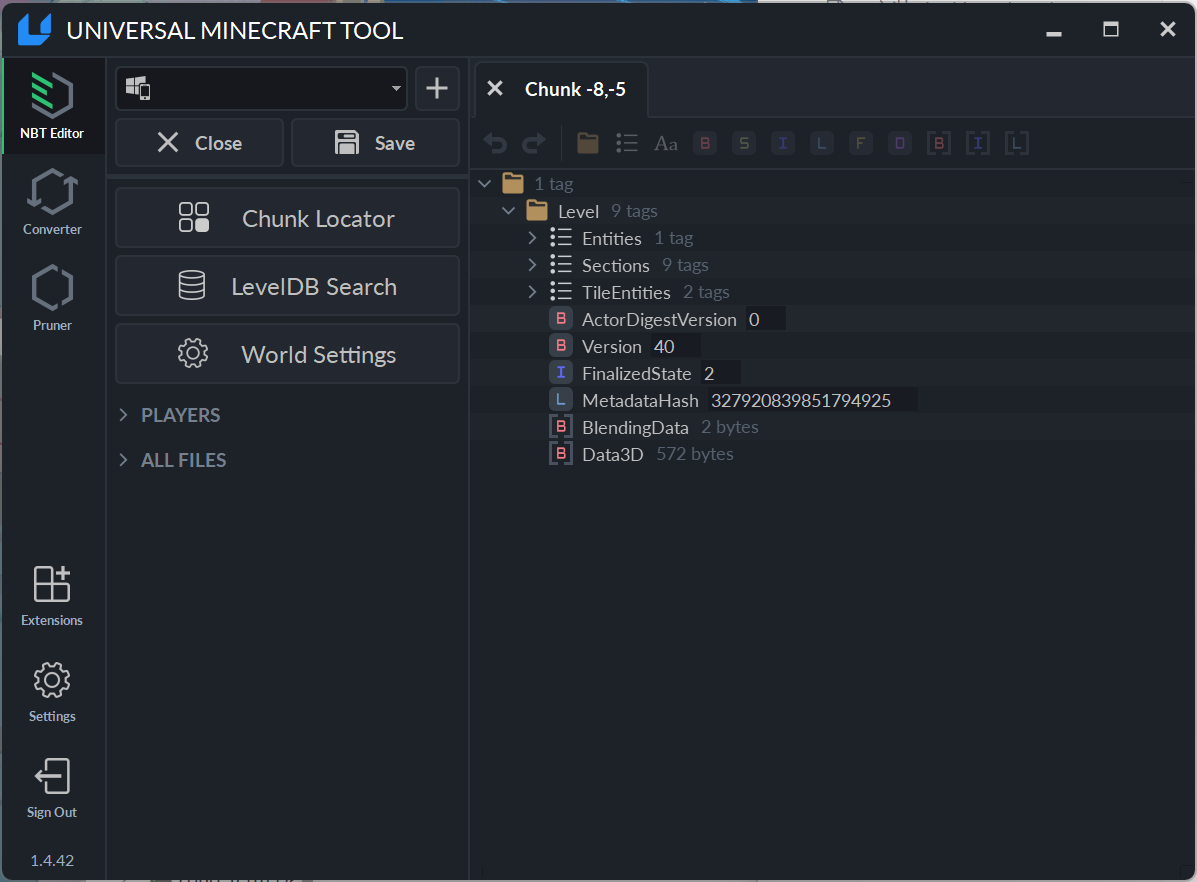1197x882 pixels.
Task: Close the currently opened world
Action: [199, 143]
